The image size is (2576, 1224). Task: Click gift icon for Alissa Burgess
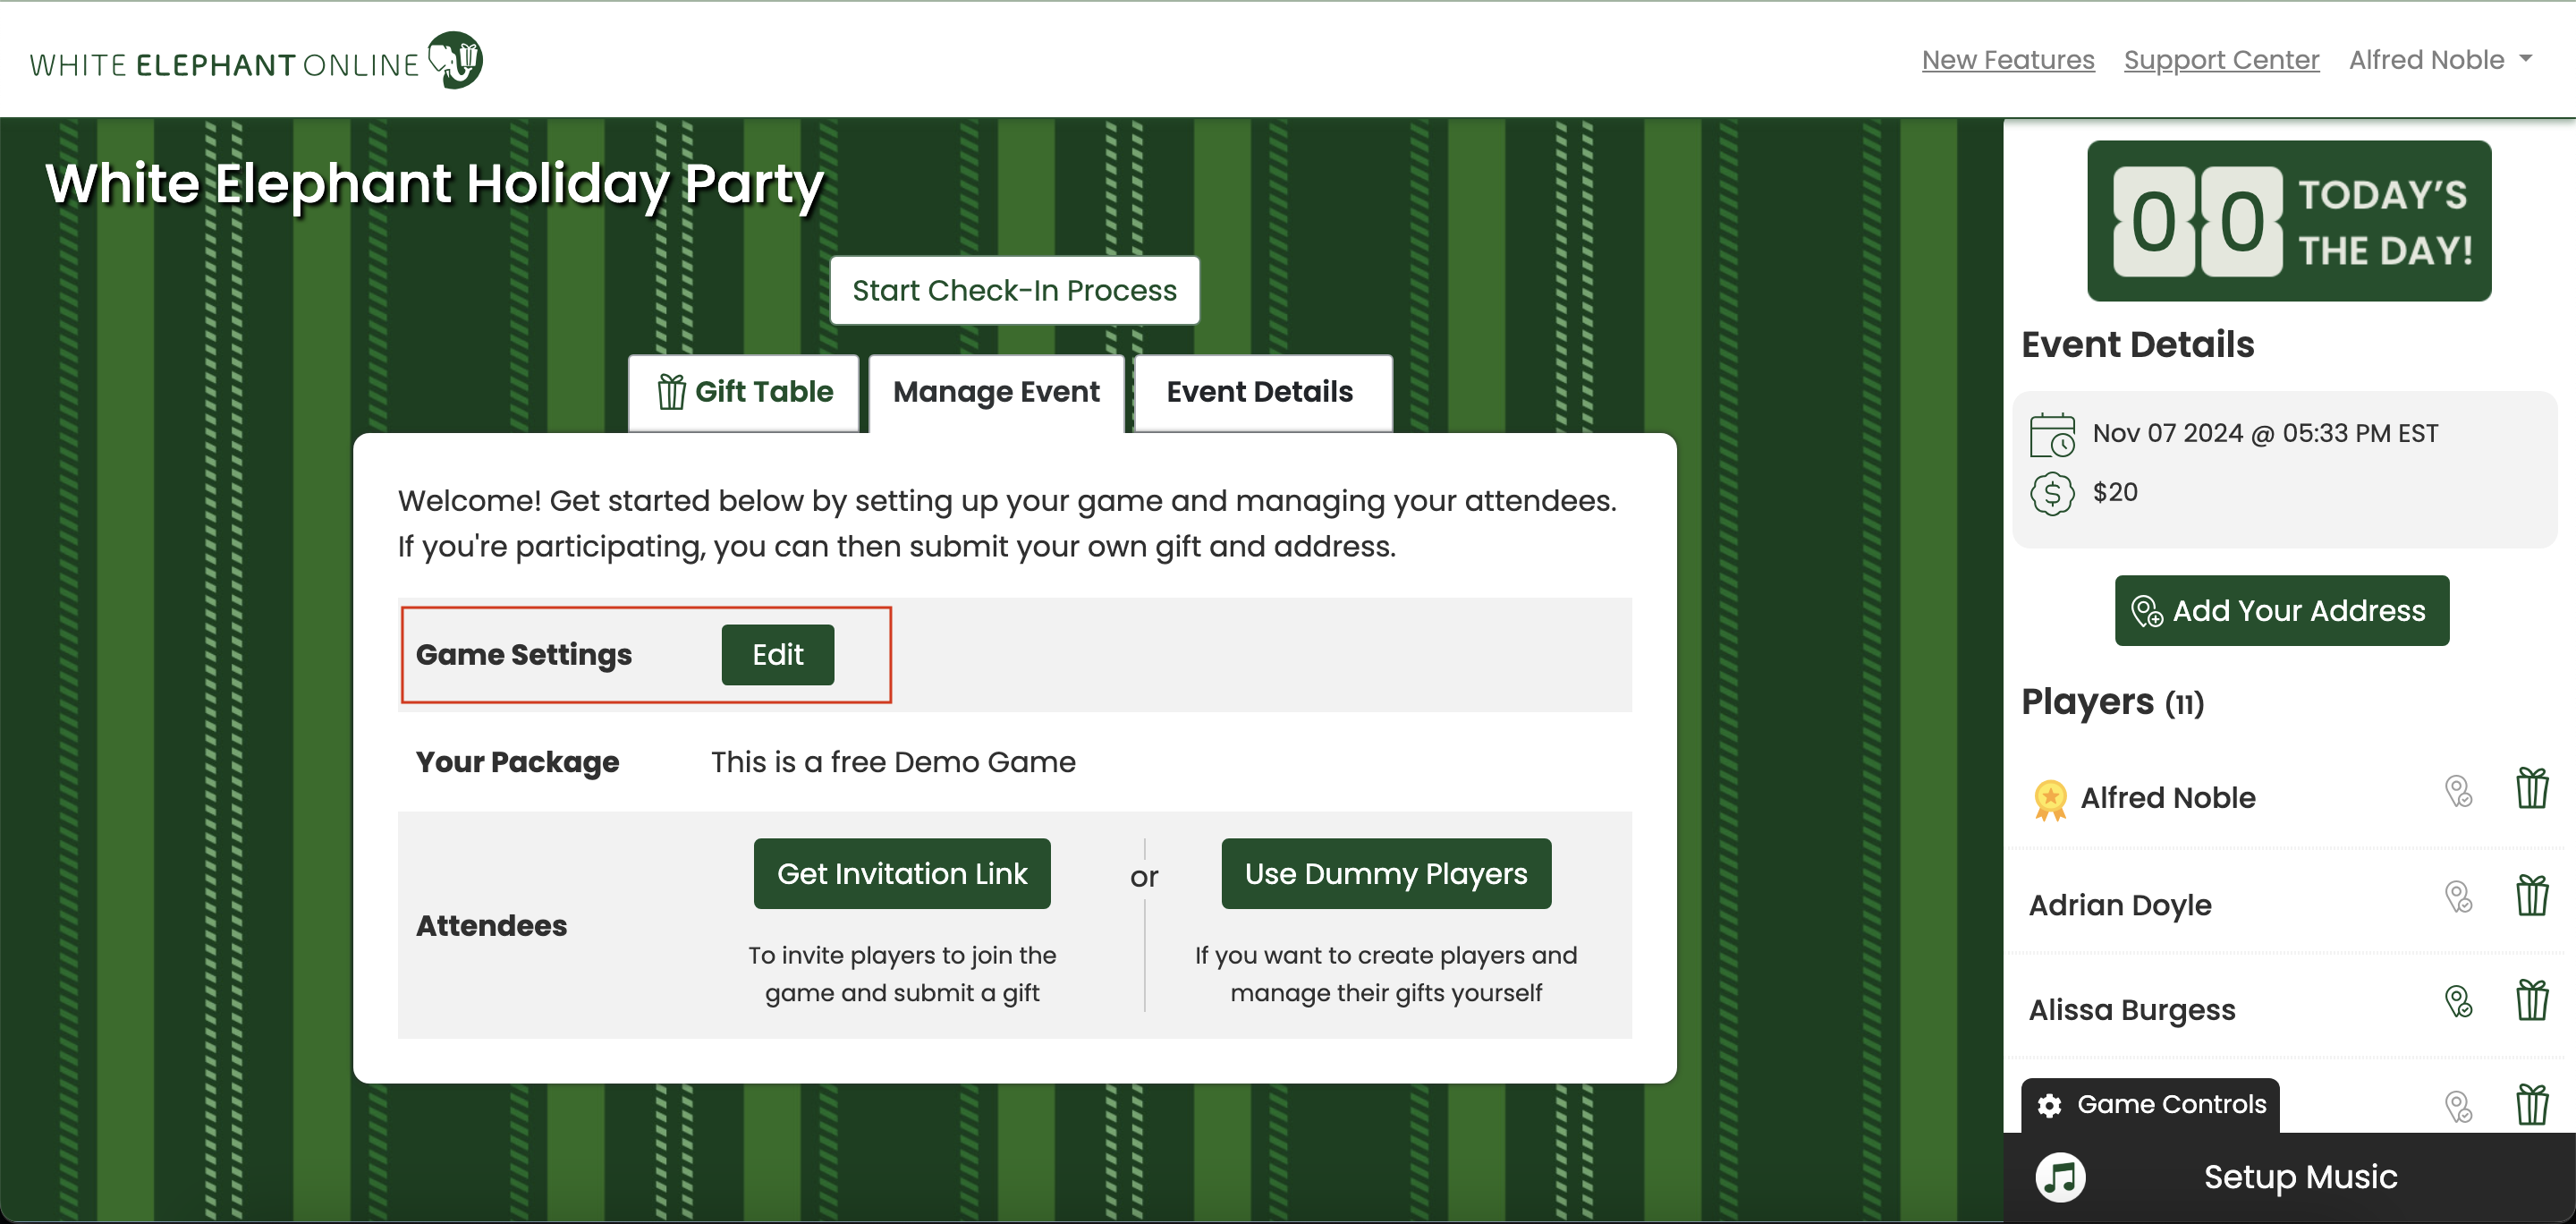click(x=2532, y=999)
